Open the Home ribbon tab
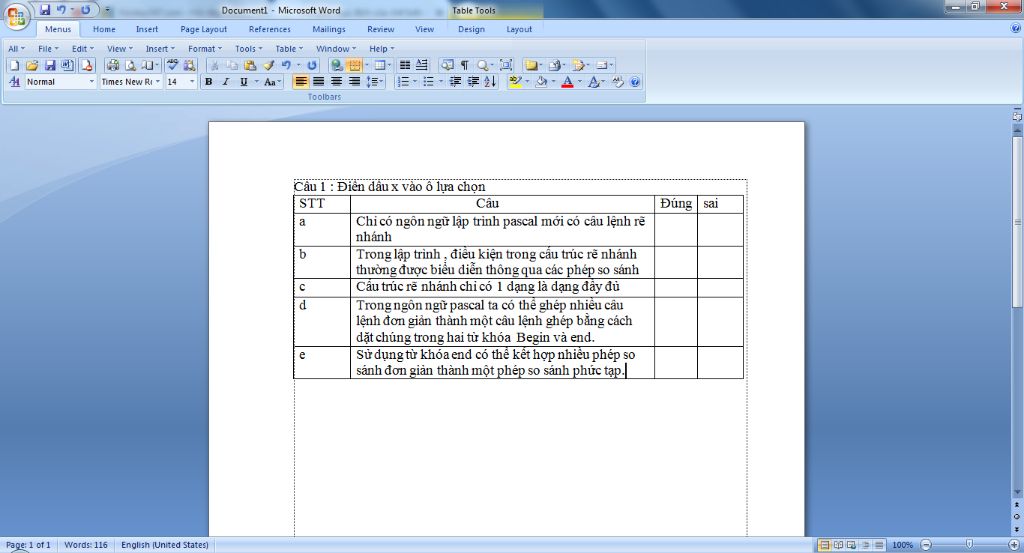The width and height of the screenshot is (1024, 553). pos(104,29)
